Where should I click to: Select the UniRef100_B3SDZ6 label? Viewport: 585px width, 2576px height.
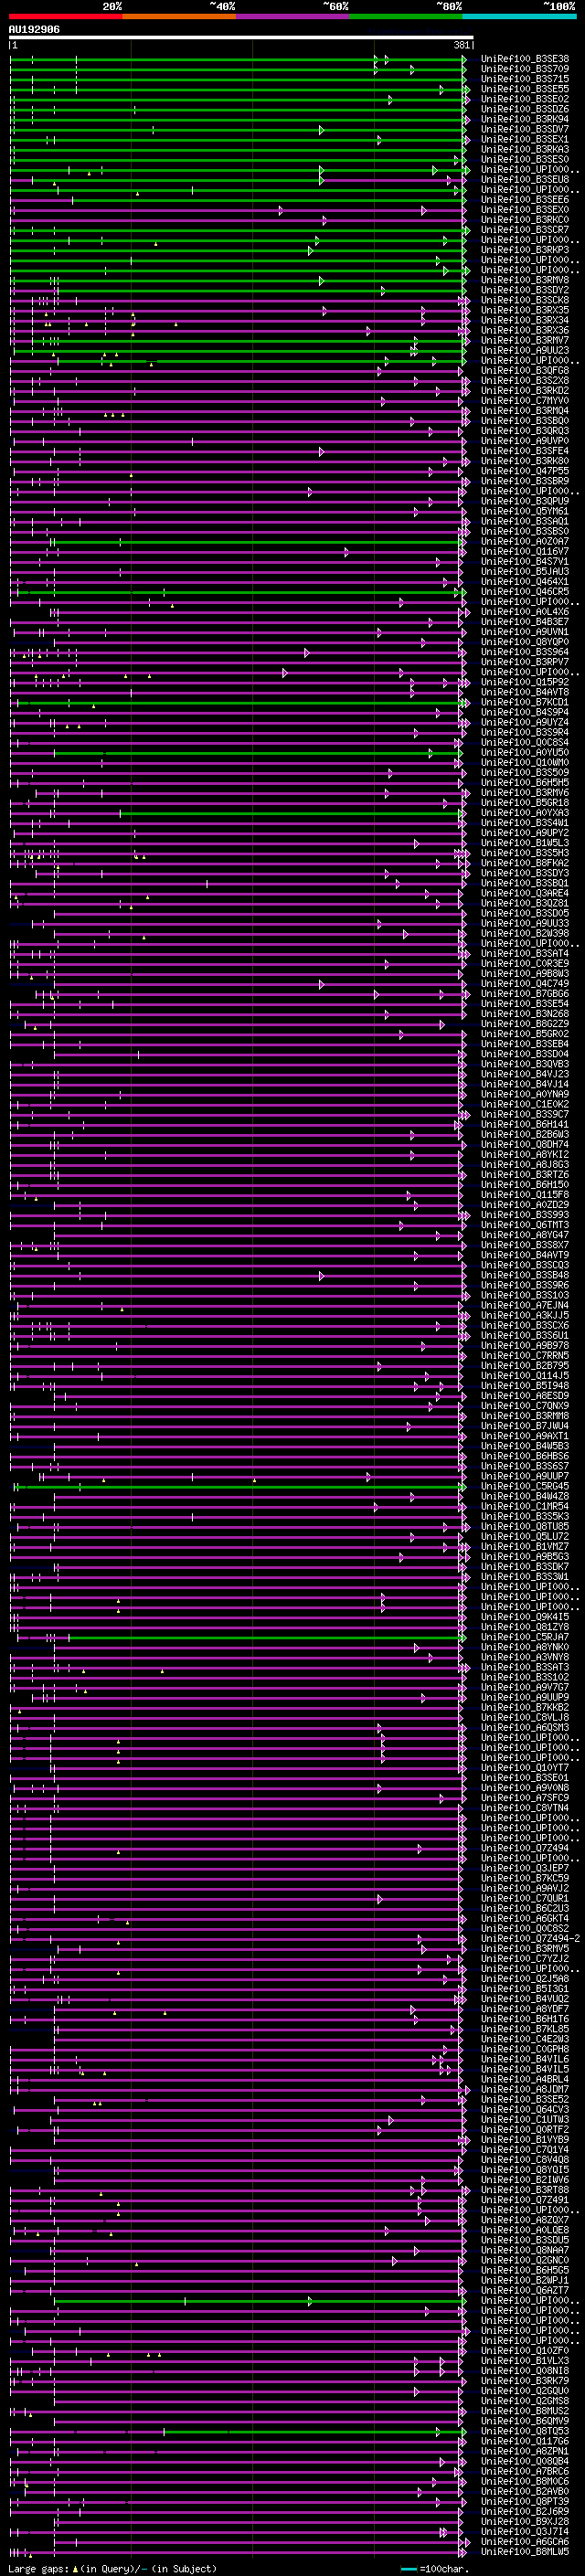coord(525,109)
